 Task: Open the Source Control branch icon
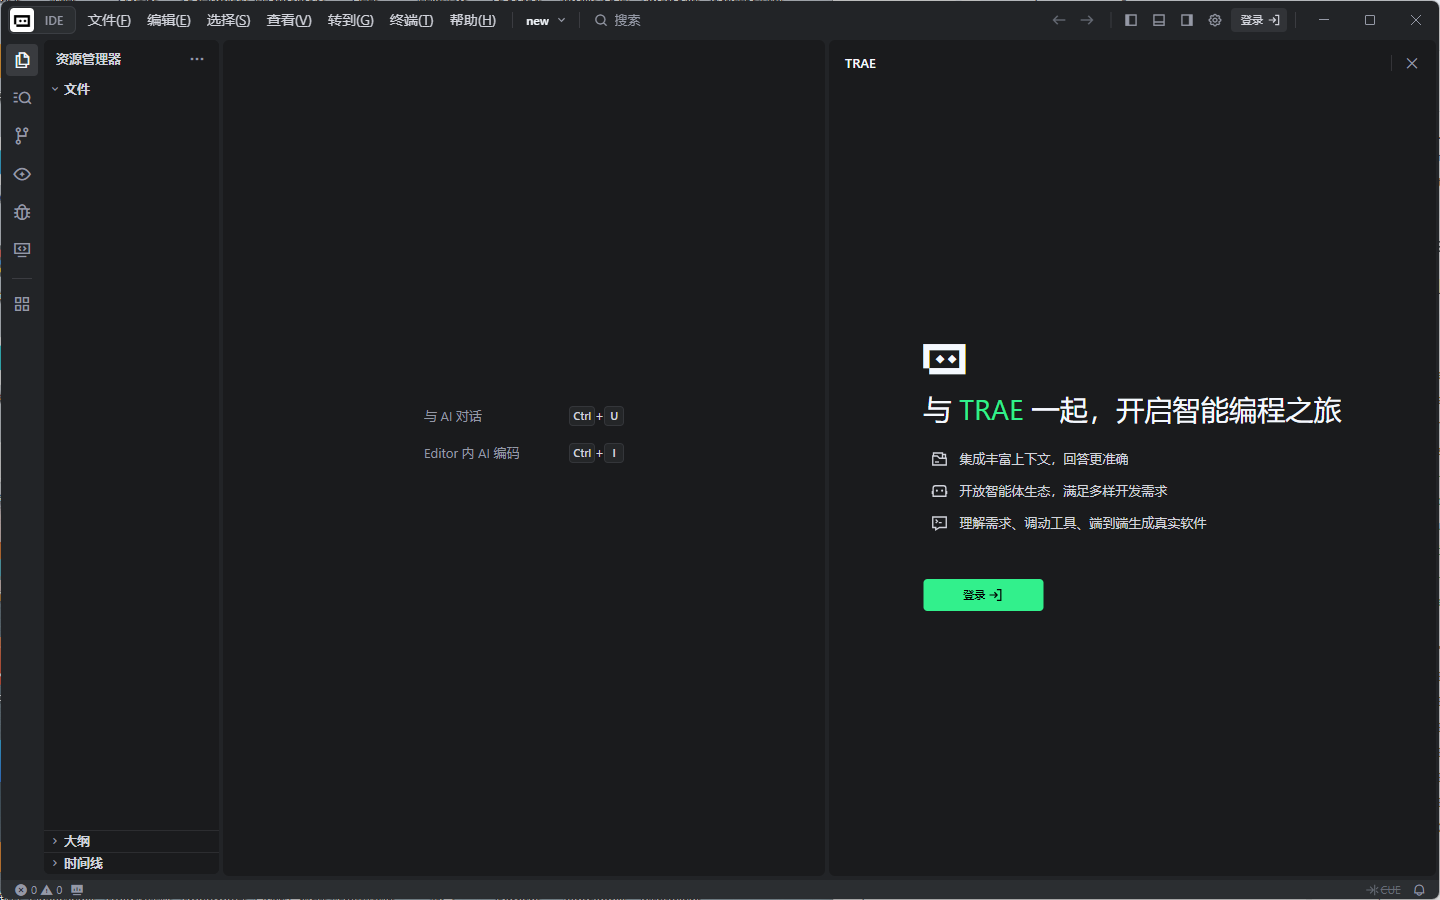tap(22, 136)
